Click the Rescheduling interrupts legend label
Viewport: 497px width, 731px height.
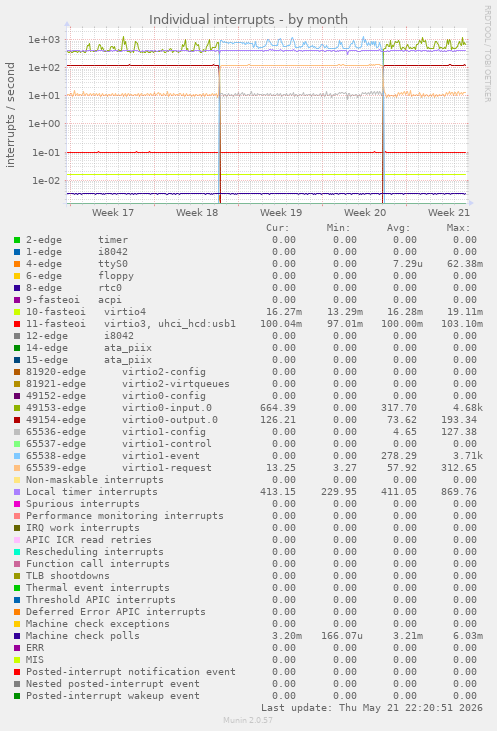(95, 552)
